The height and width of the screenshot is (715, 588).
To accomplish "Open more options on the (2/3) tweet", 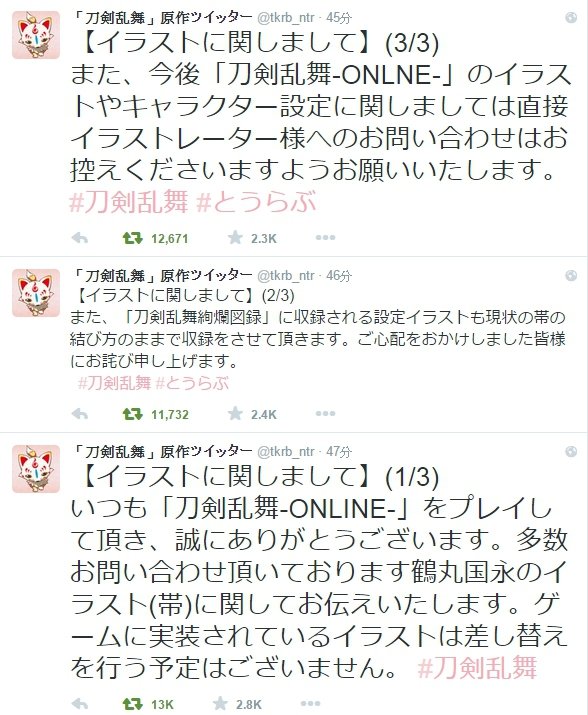I will 325,414.
